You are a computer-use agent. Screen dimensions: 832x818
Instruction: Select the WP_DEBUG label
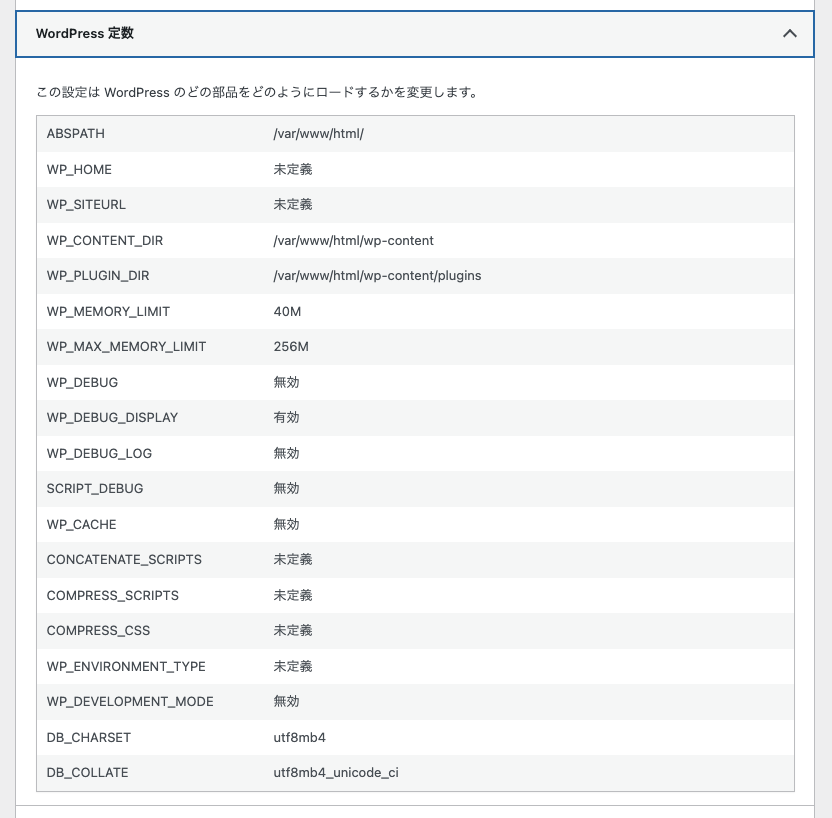click(82, 383)
